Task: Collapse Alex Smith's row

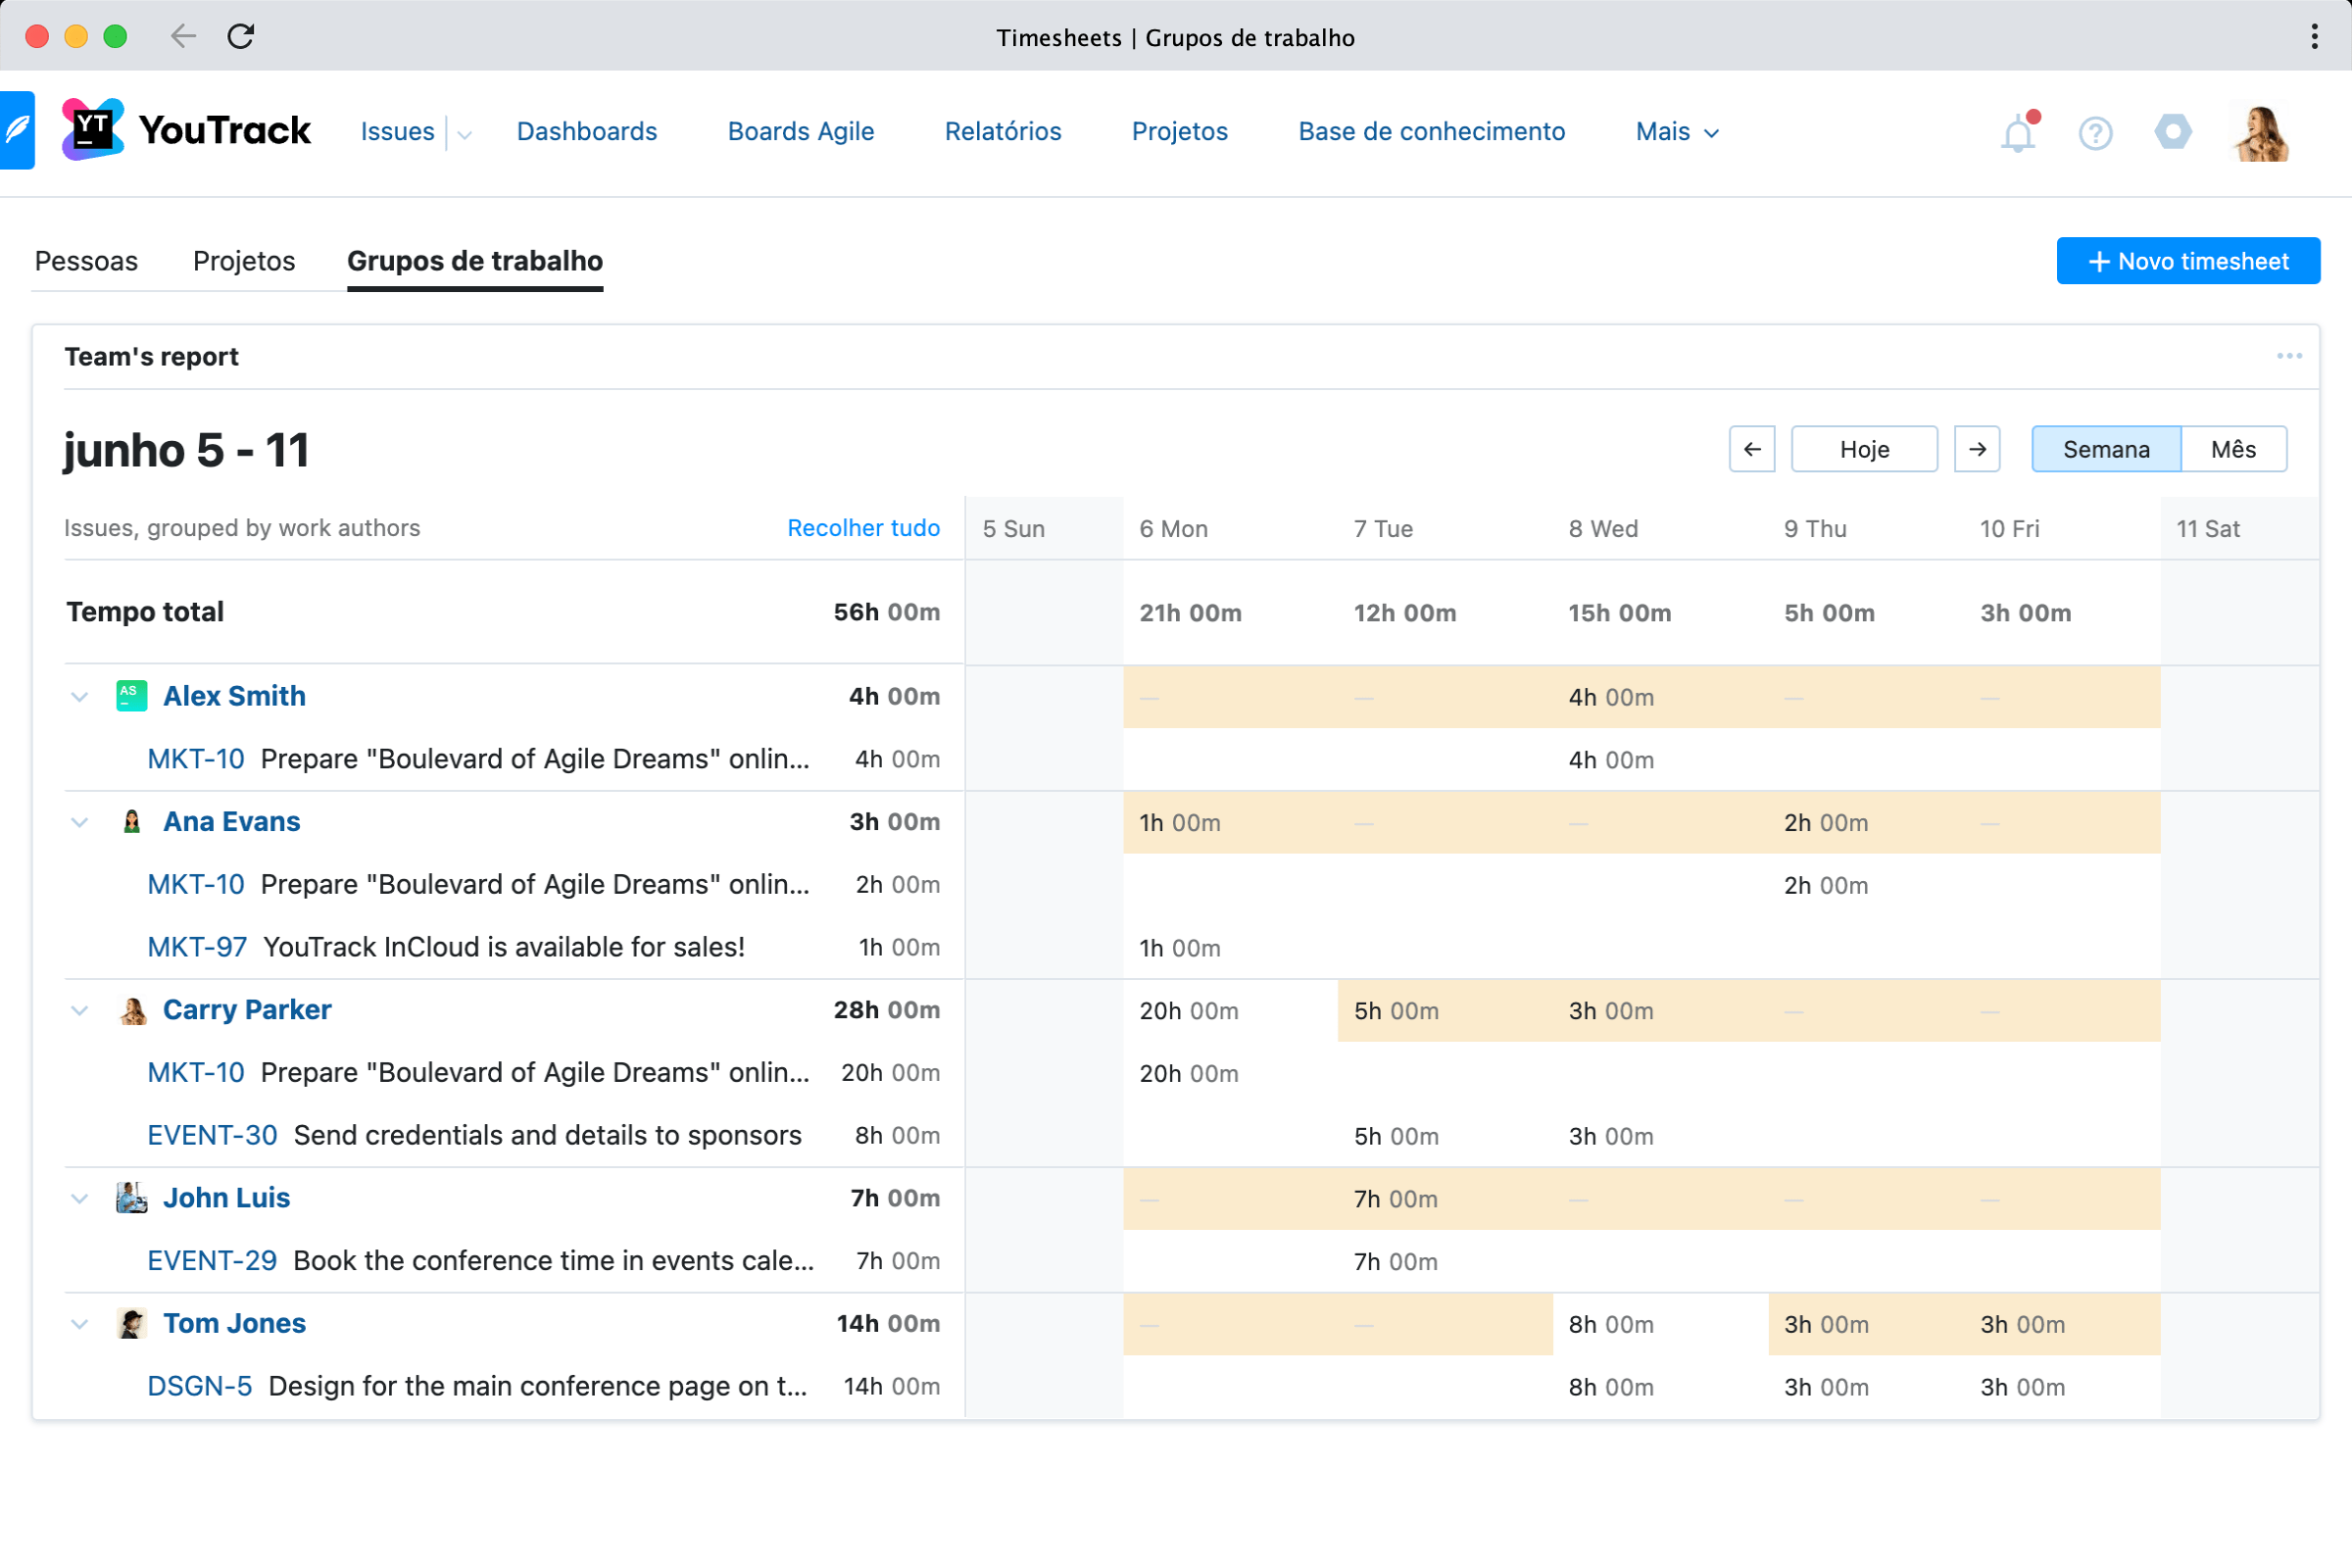Action: tap(80, 696)
